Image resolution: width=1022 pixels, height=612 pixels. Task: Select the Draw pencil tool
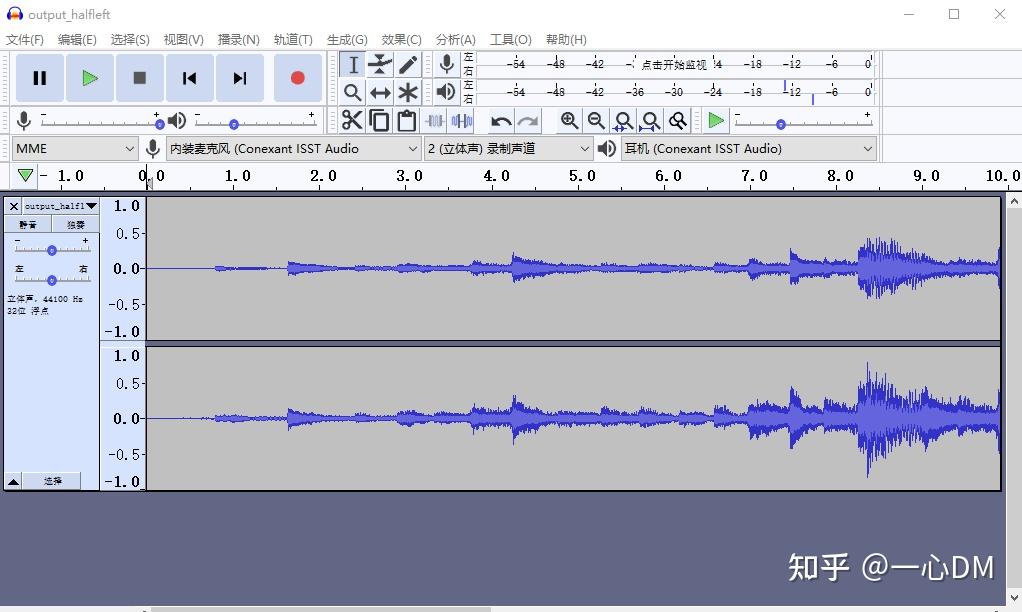click(408, 65)
